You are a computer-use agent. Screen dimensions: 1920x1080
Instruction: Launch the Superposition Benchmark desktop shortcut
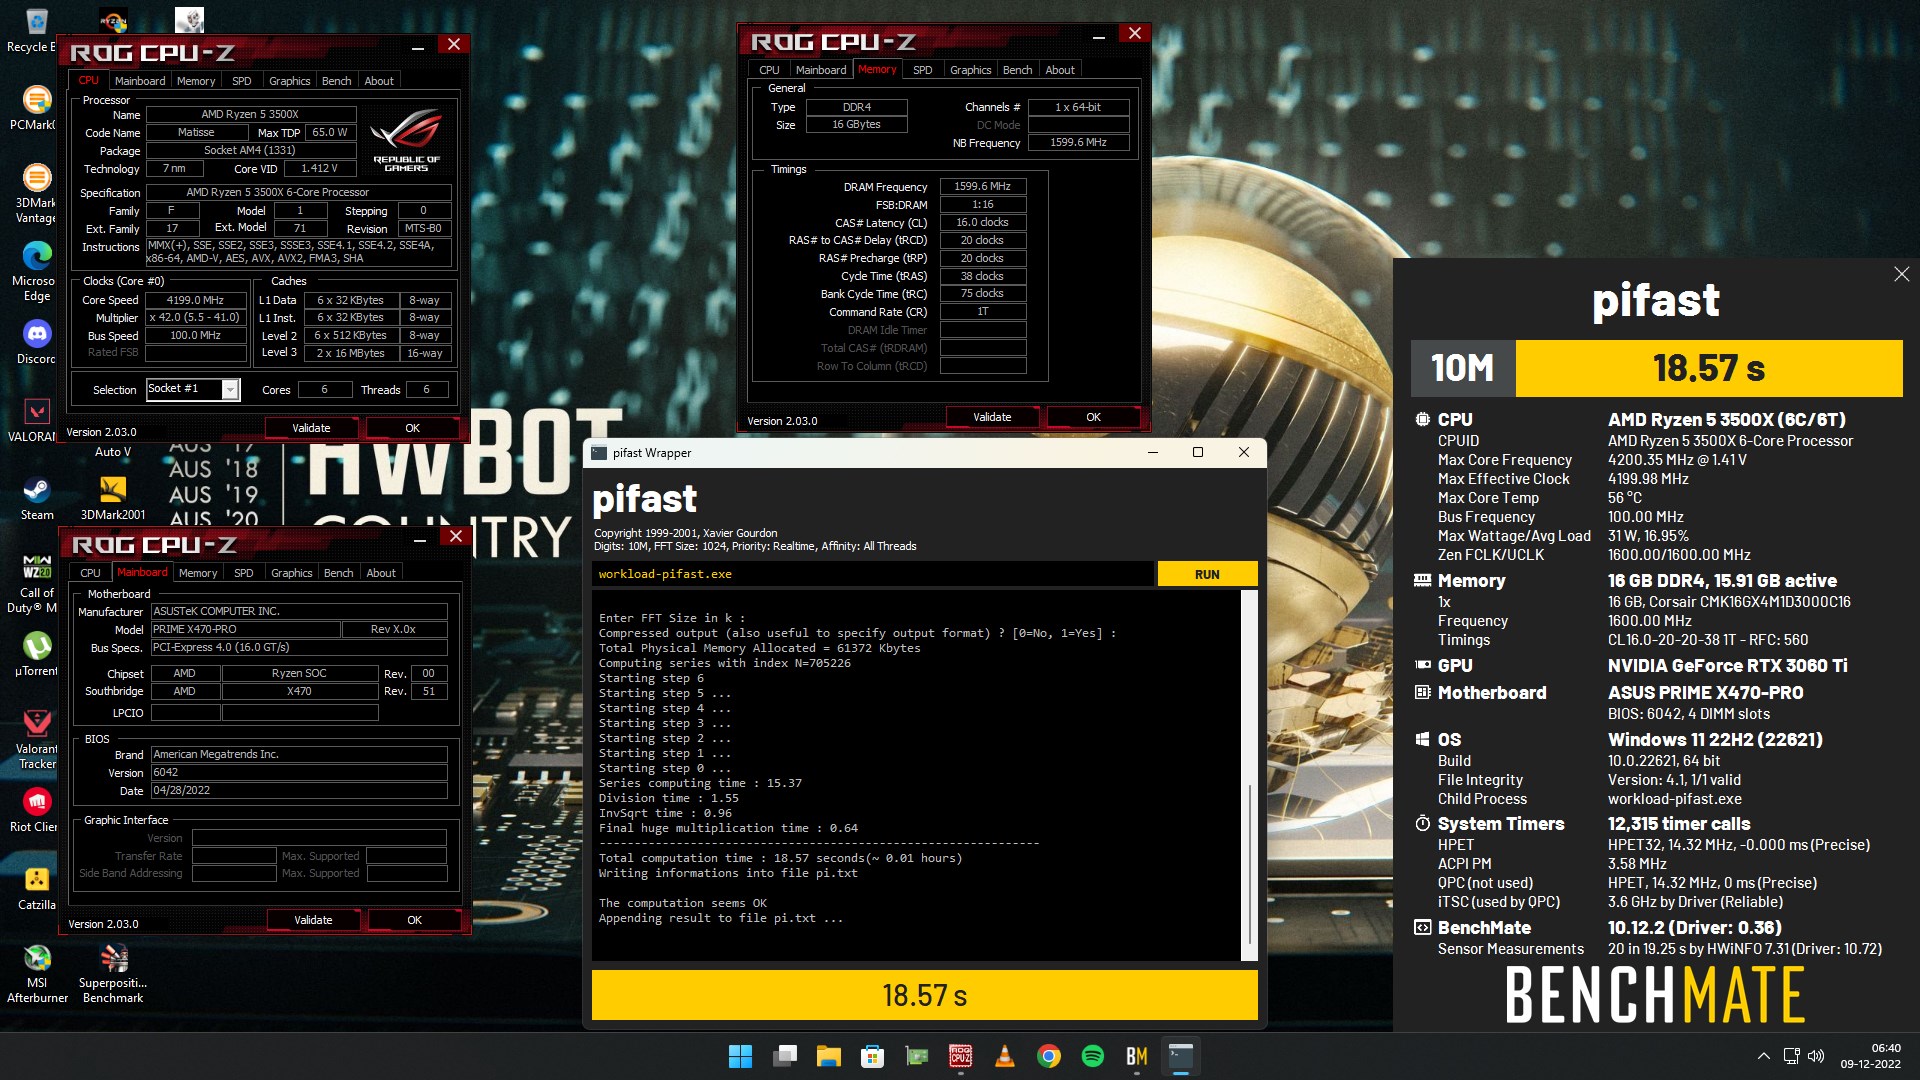click(113, 974)
